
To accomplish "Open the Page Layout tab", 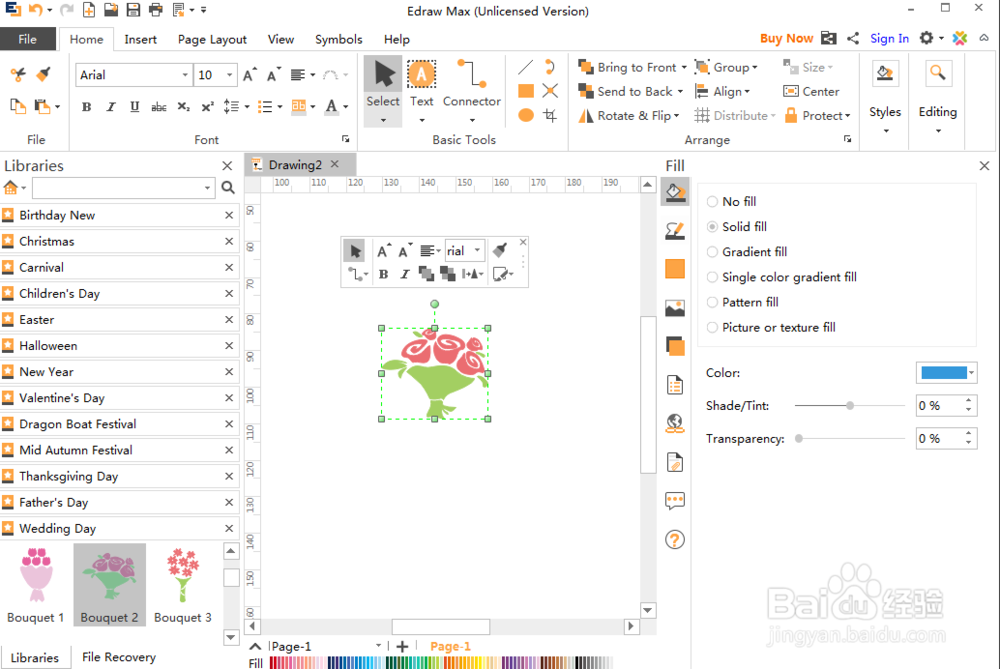I will pyautogui.click(x=212, y=39).
